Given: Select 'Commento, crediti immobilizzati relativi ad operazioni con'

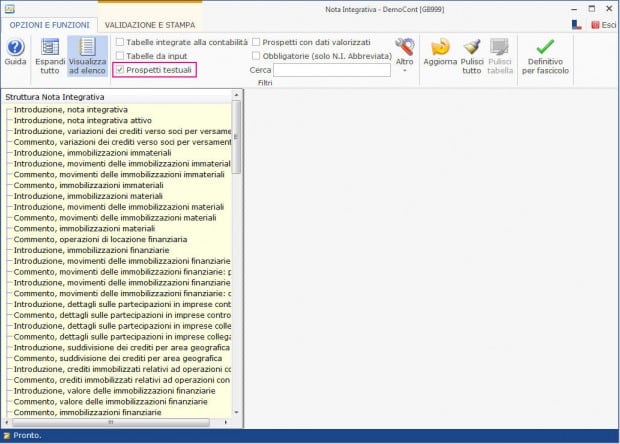Looking at the screenshot, I should (x=122, y=380).
